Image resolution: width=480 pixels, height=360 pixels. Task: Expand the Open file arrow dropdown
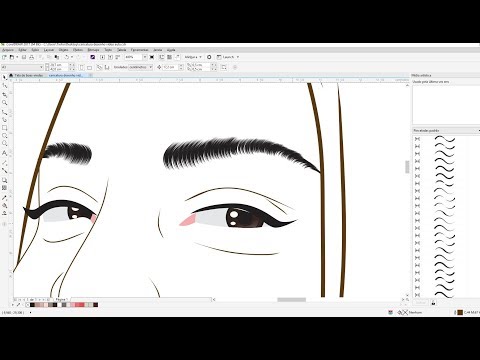17,57
